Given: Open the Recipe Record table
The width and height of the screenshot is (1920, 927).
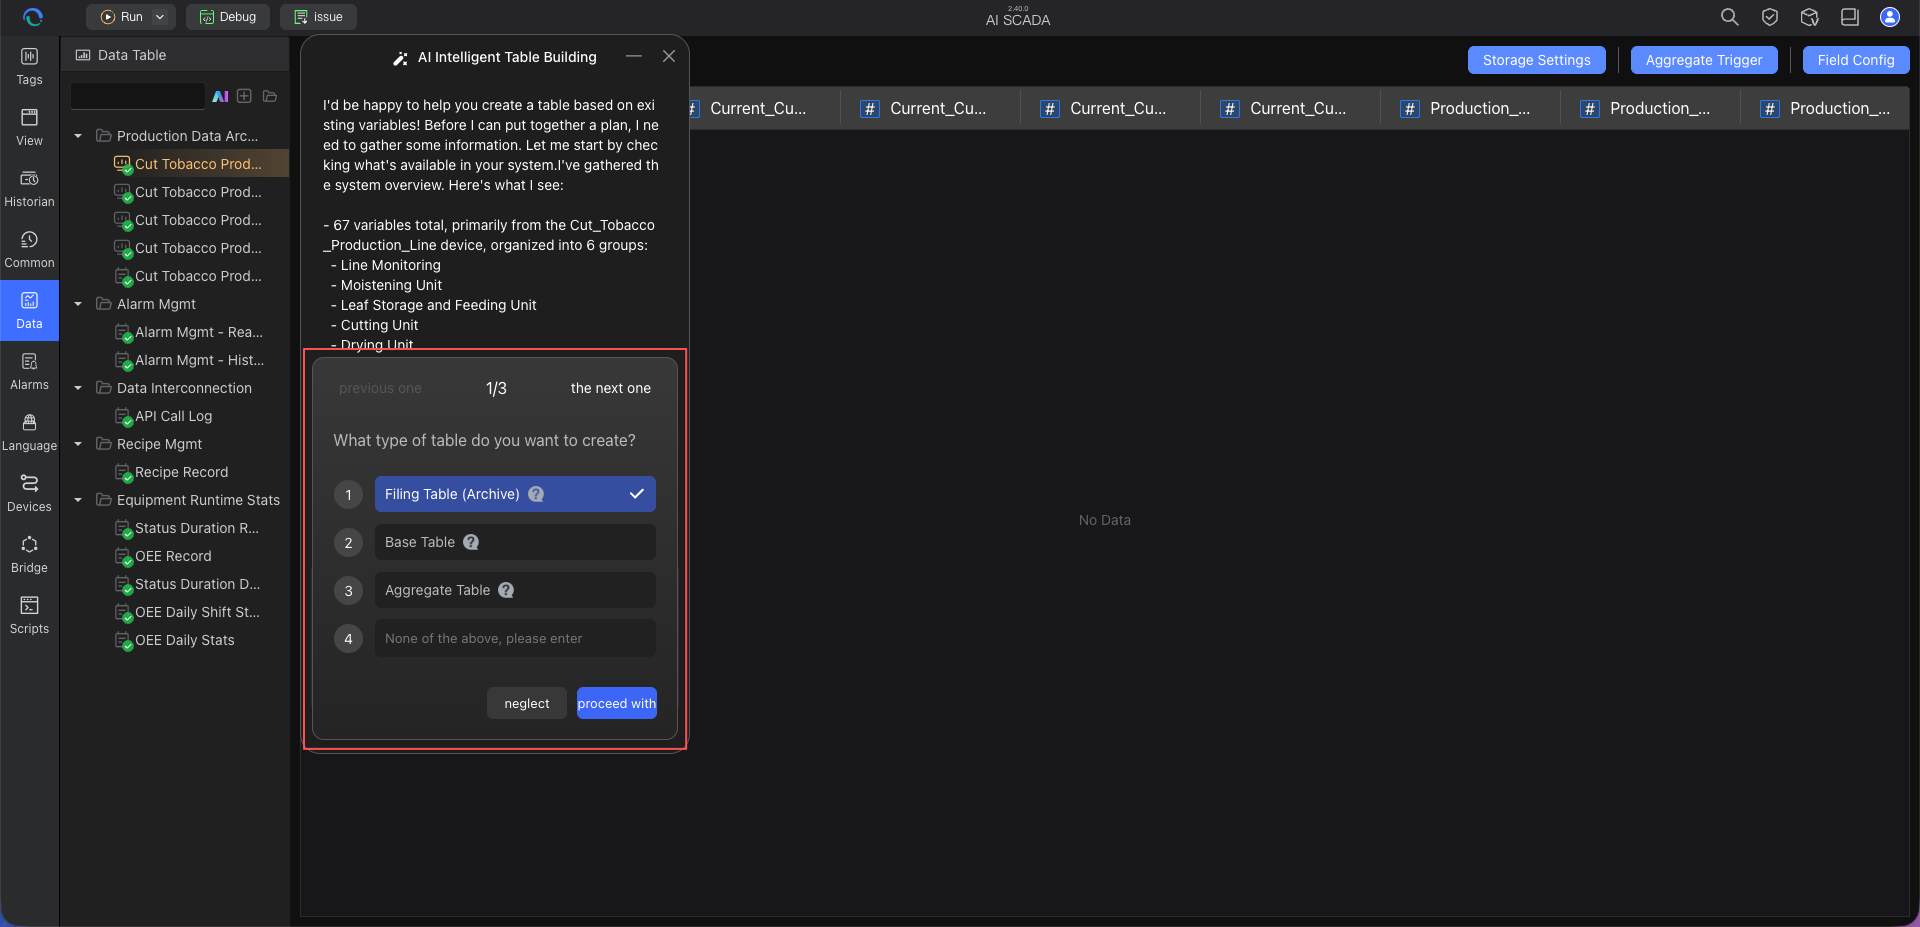Looking at the screenshot, I should (x=172, y=472).
